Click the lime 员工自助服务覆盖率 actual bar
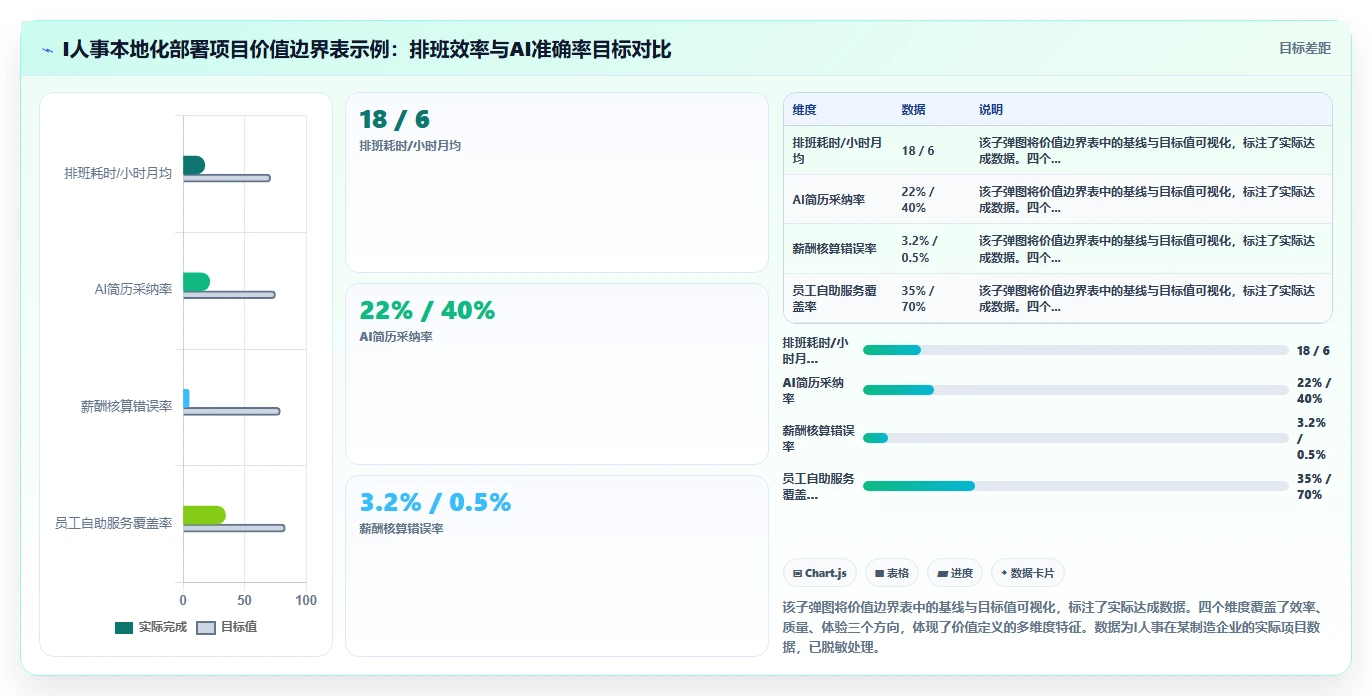The height and width of the screenshot is (696, 1372). click(x=204, y=515)
